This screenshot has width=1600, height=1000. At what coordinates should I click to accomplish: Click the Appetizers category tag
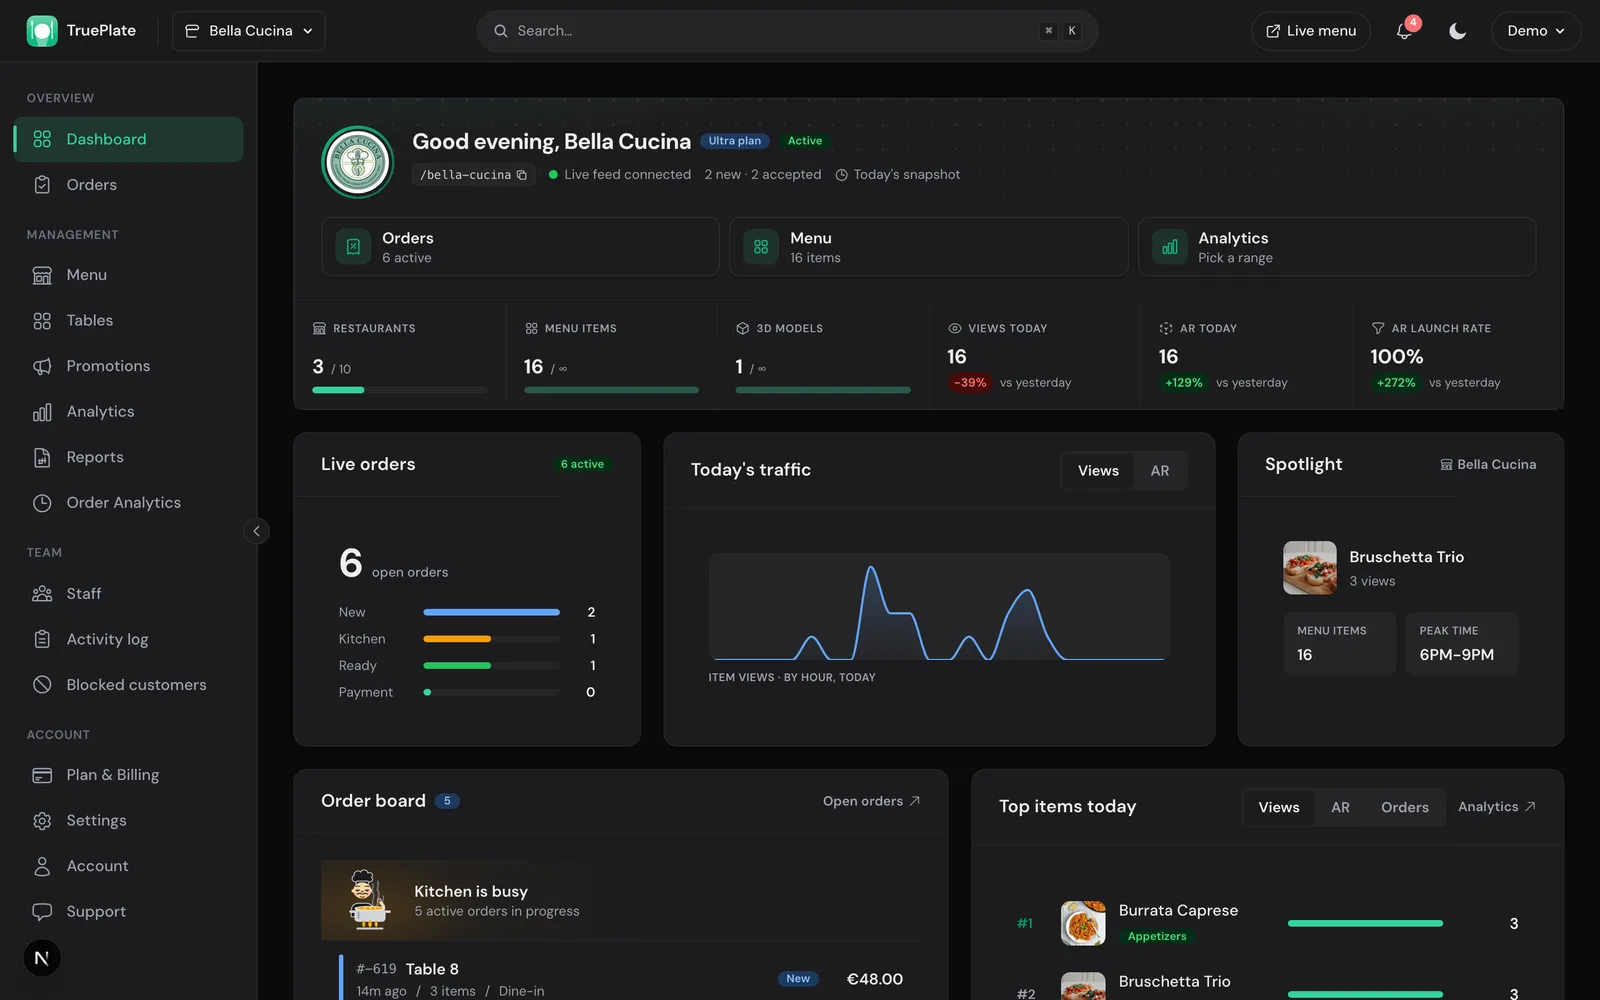1157,937
